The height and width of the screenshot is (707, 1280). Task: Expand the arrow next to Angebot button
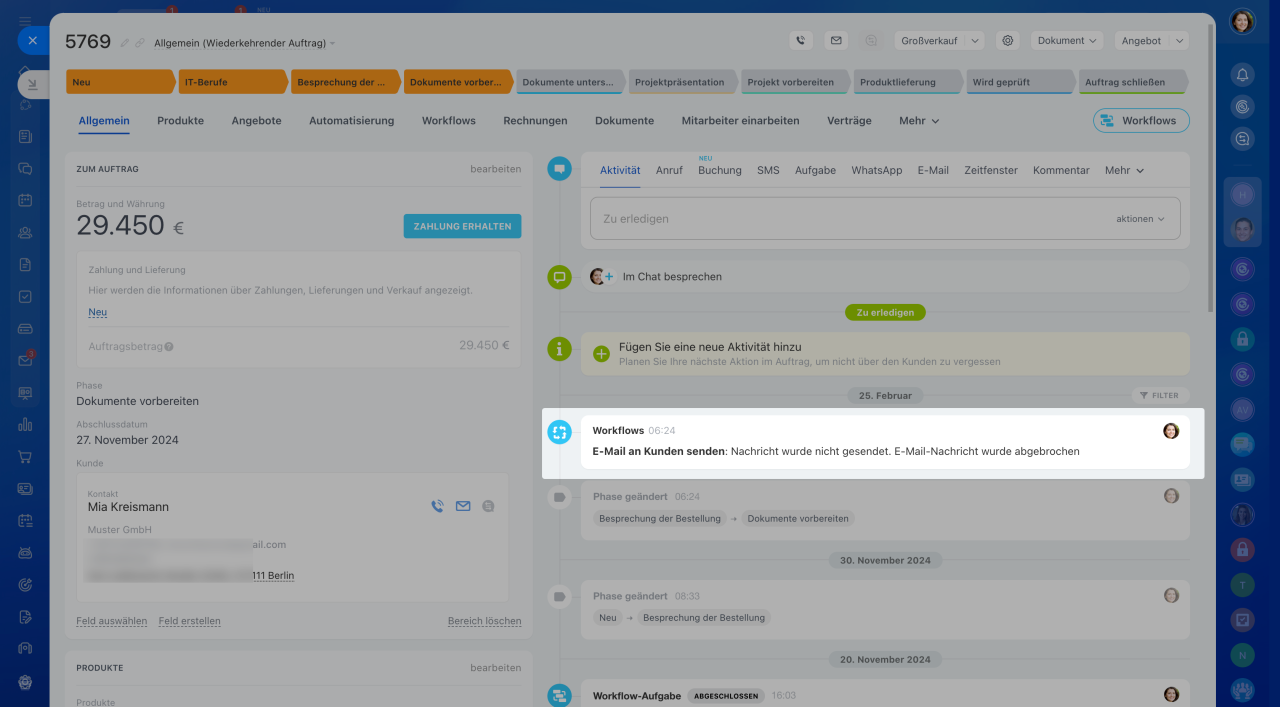(1178, 41)
